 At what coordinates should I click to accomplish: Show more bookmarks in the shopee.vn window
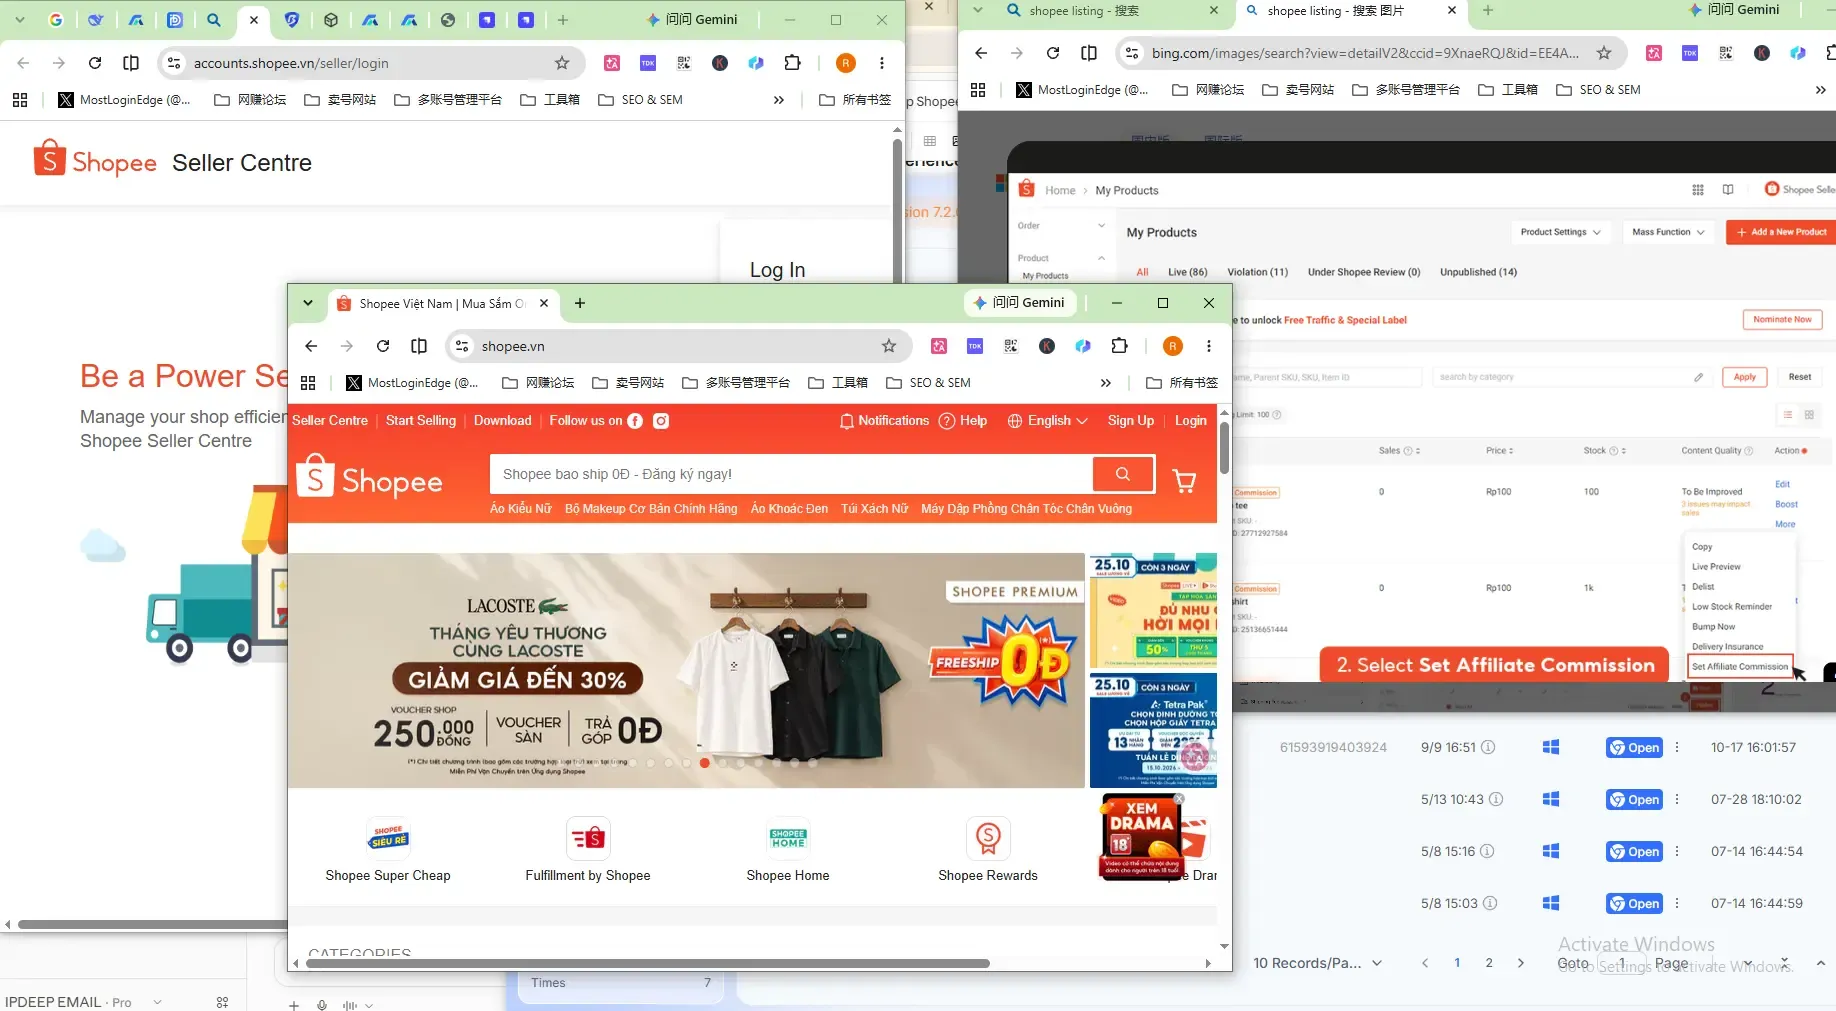1105,383
